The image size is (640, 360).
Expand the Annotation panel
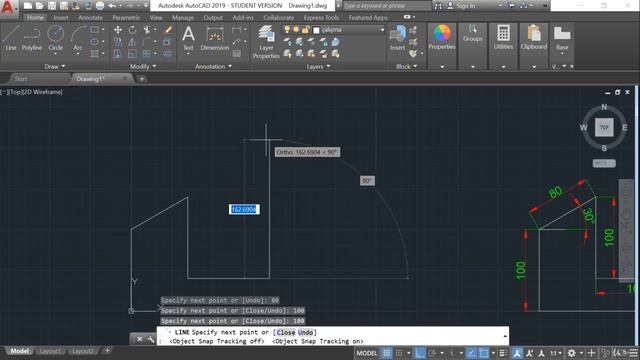(x=213, y=66)
